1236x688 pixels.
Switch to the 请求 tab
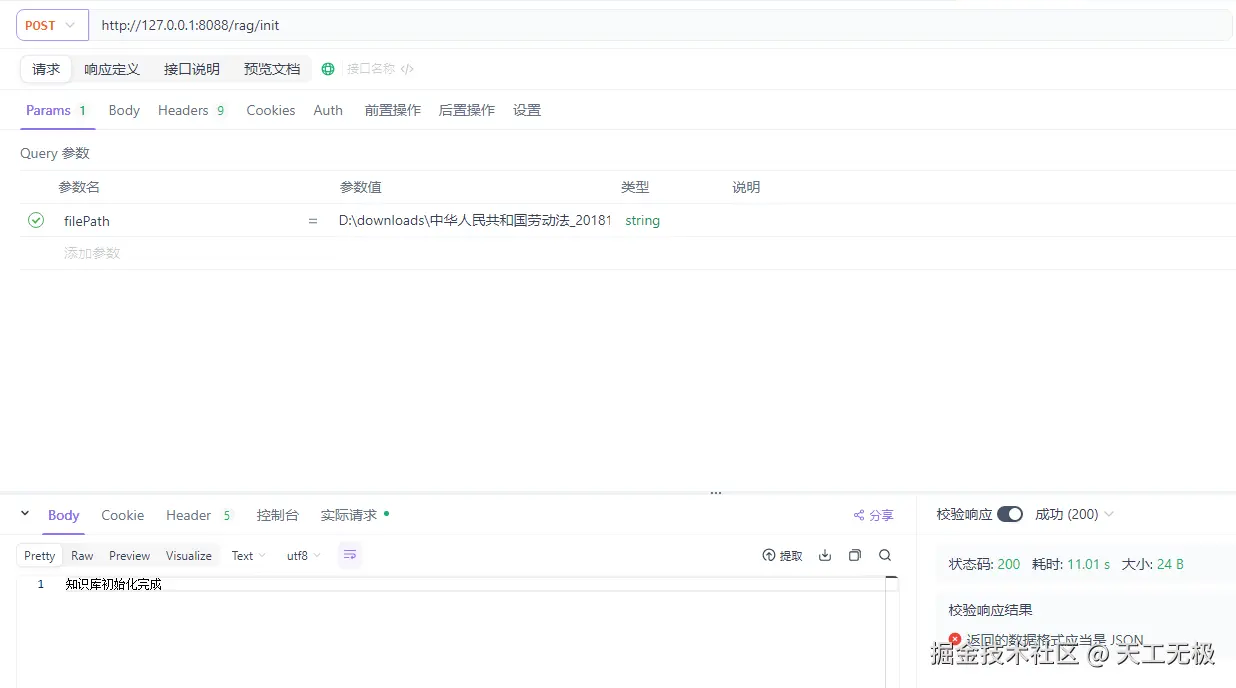pos(46,69)
